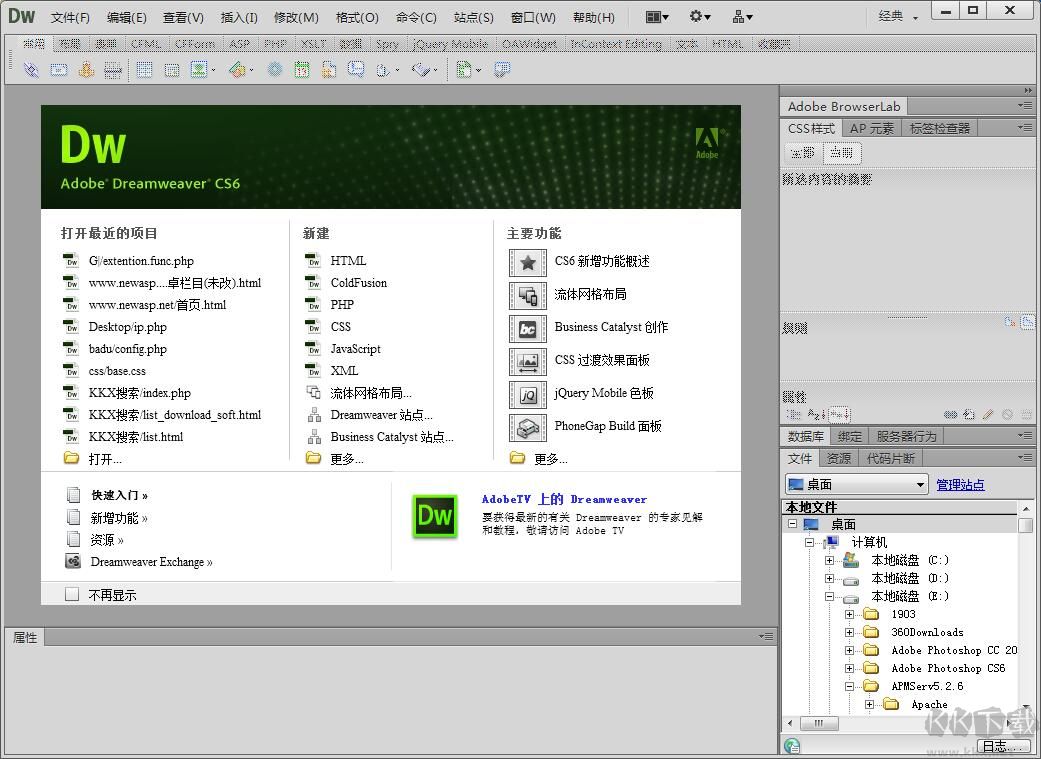Check the 不再显示 checkbox
The height and width of the screenshot is (759, 1041).
(x=72, y=593)
